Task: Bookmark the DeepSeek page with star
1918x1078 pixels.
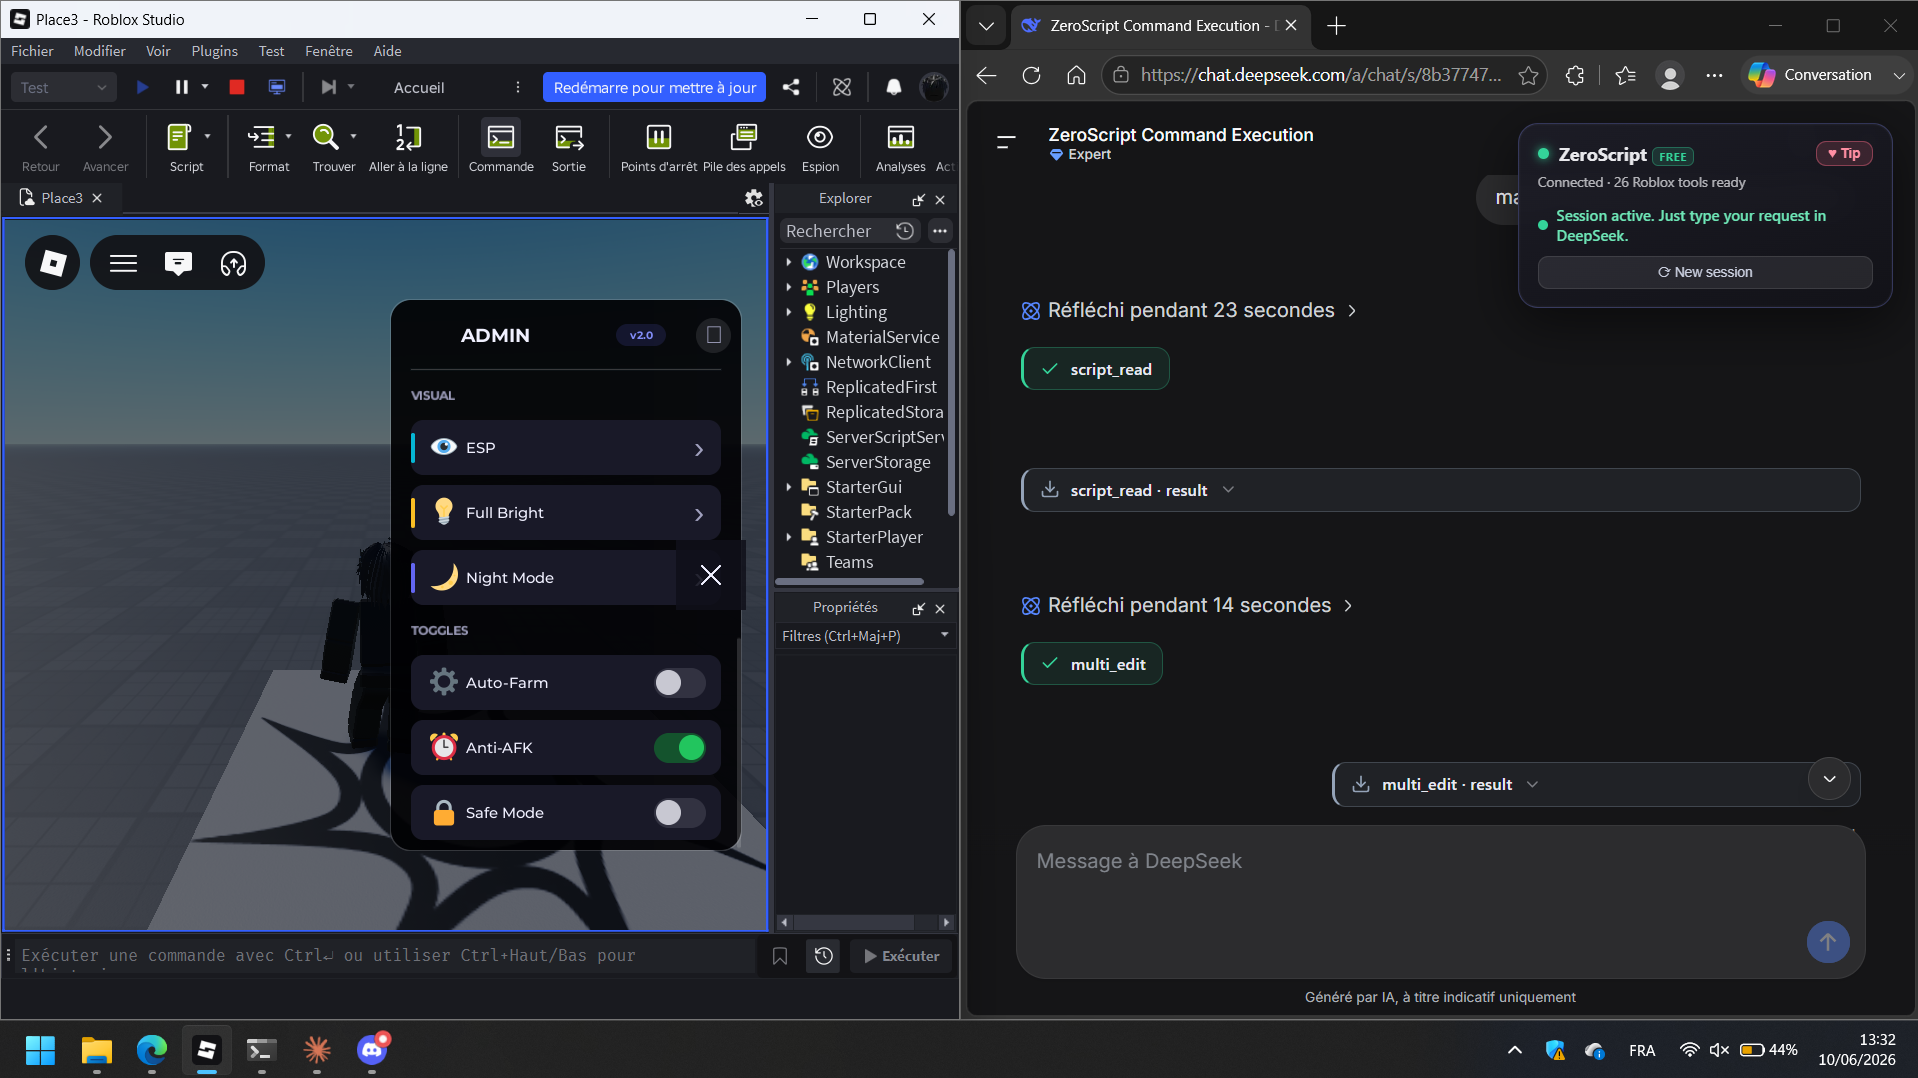Action: (x=1528, y=75)
